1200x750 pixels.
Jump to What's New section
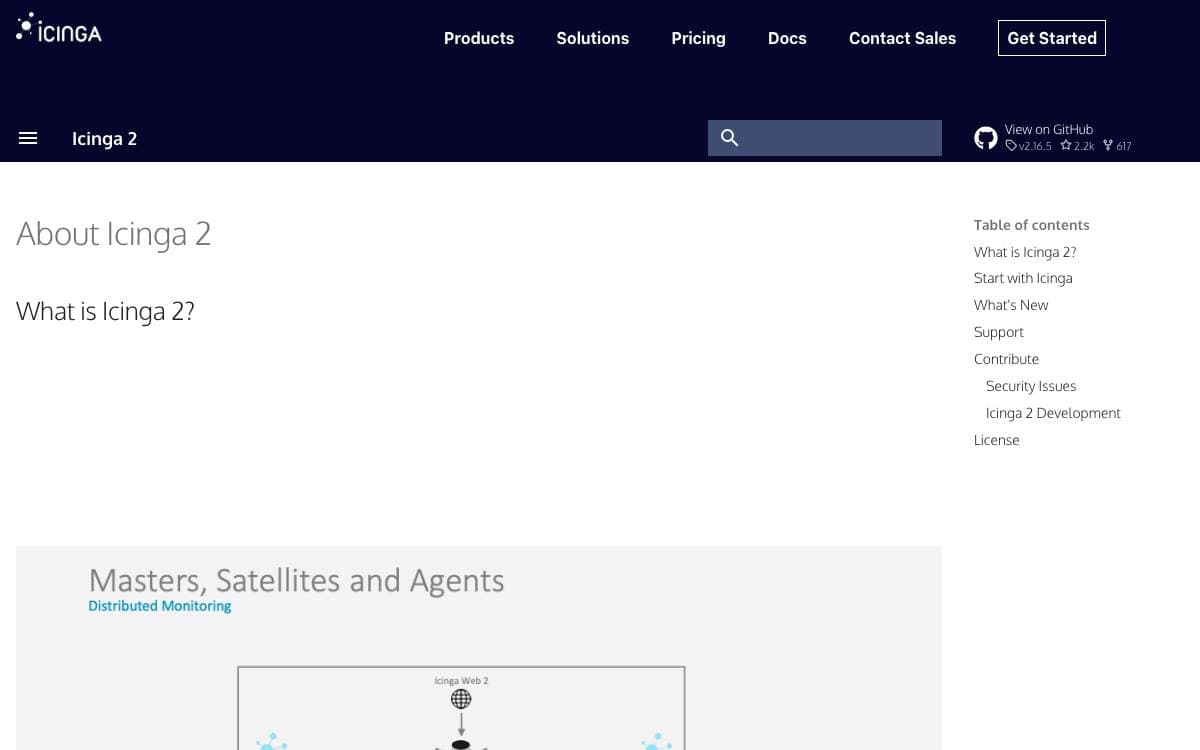[1011, 305]
